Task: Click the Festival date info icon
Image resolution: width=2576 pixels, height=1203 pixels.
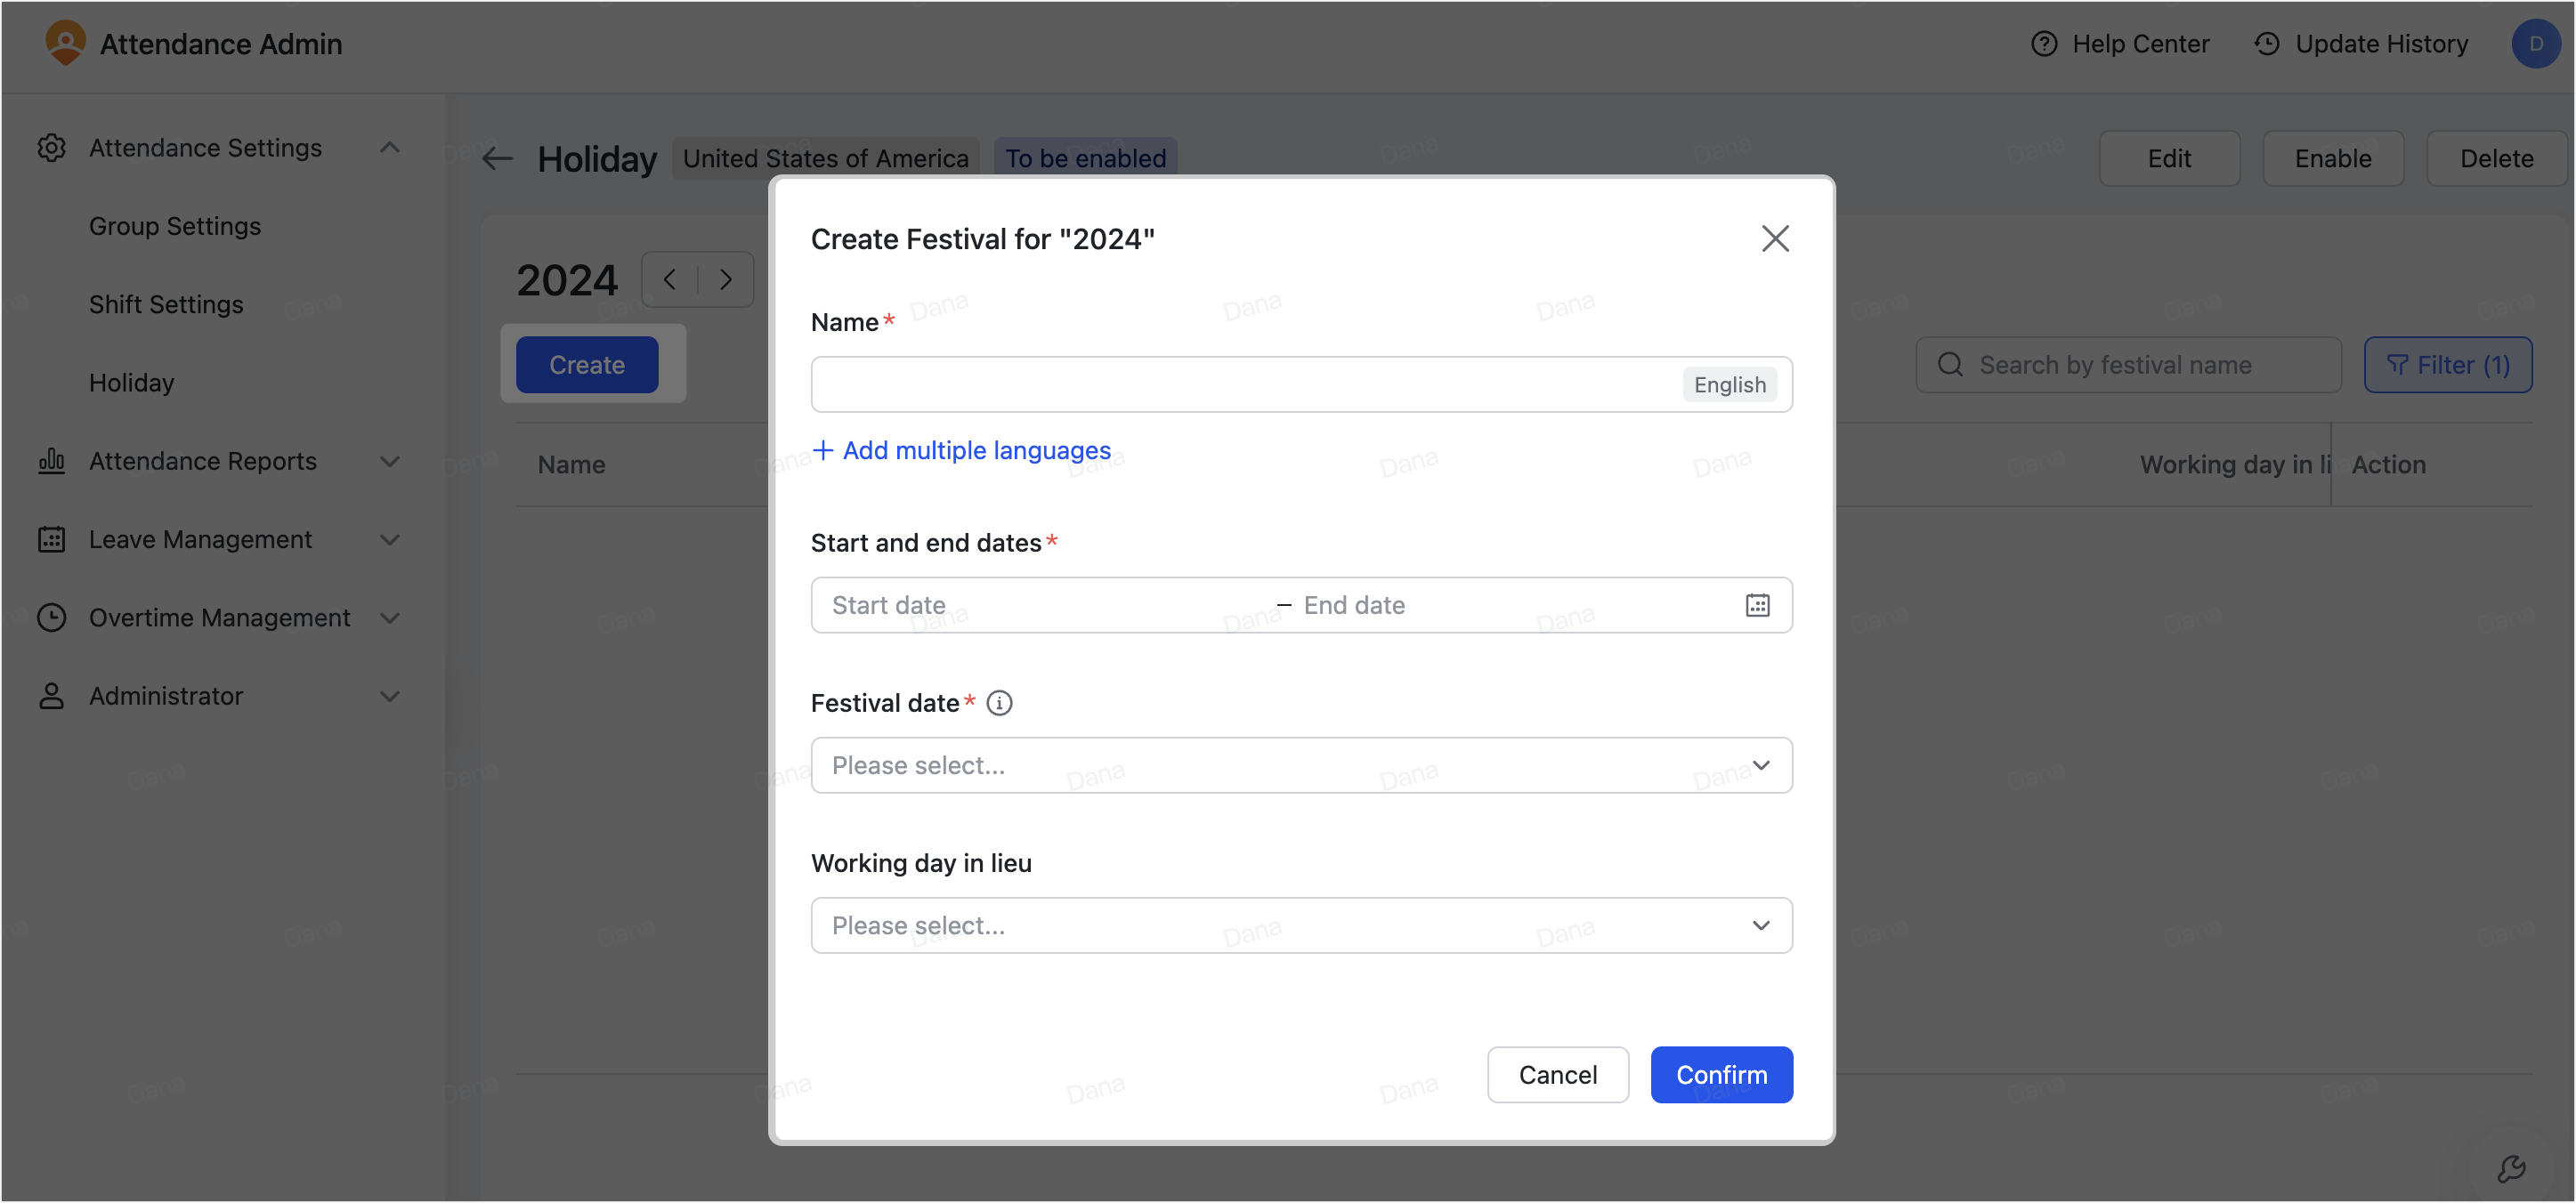Action: pyautogui.click(x=999, y=703)
